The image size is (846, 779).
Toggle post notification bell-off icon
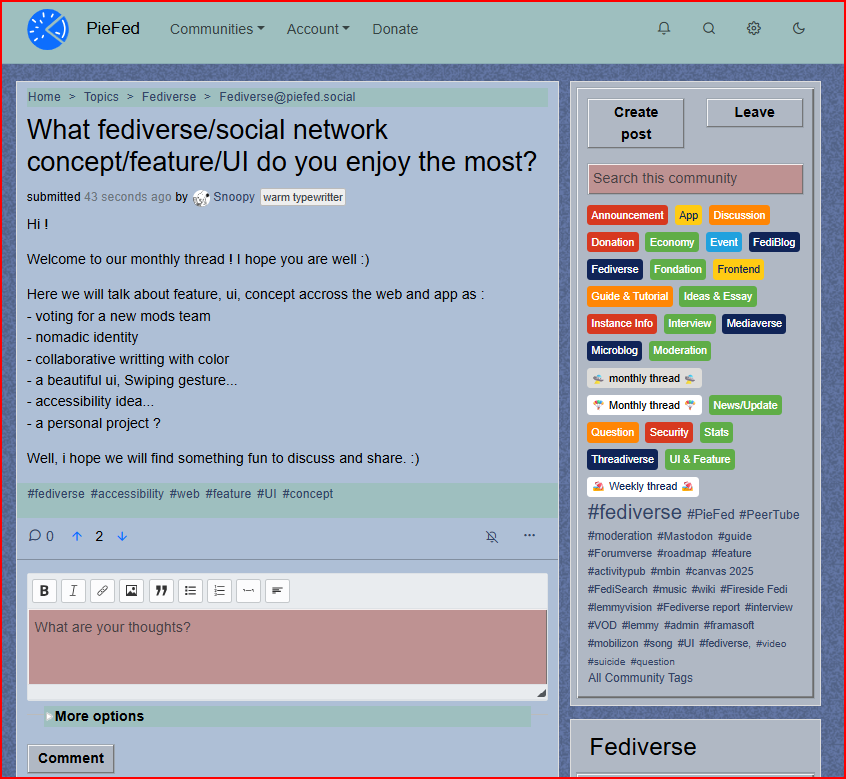(x=492, y=536)
